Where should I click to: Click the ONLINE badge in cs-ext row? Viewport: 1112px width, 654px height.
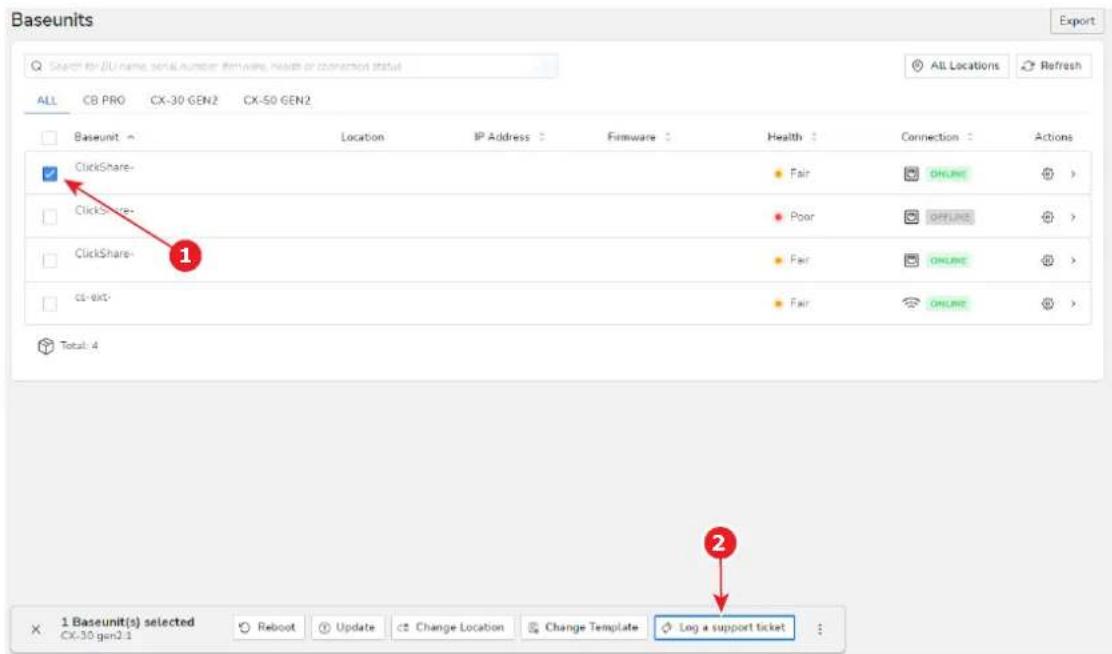[948, 304]
